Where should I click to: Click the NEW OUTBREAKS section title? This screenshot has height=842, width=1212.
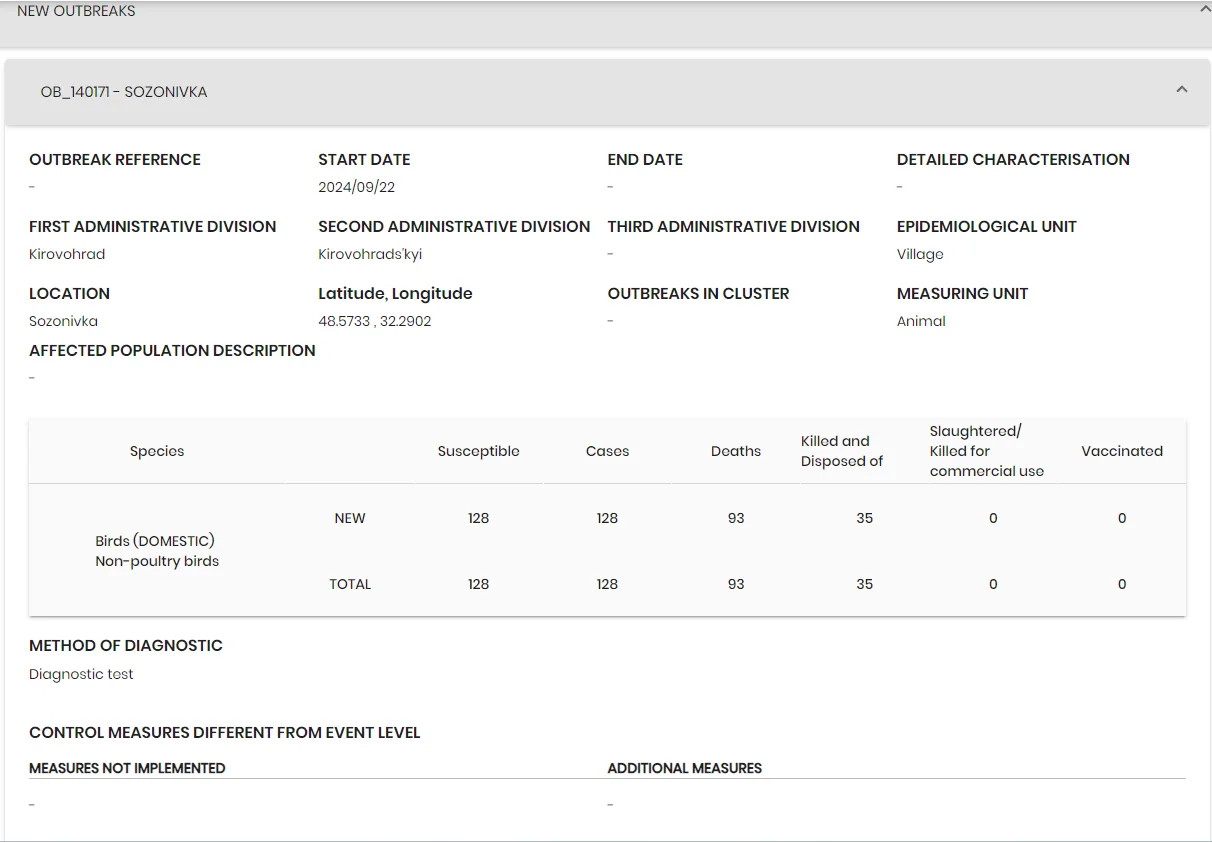76,11
